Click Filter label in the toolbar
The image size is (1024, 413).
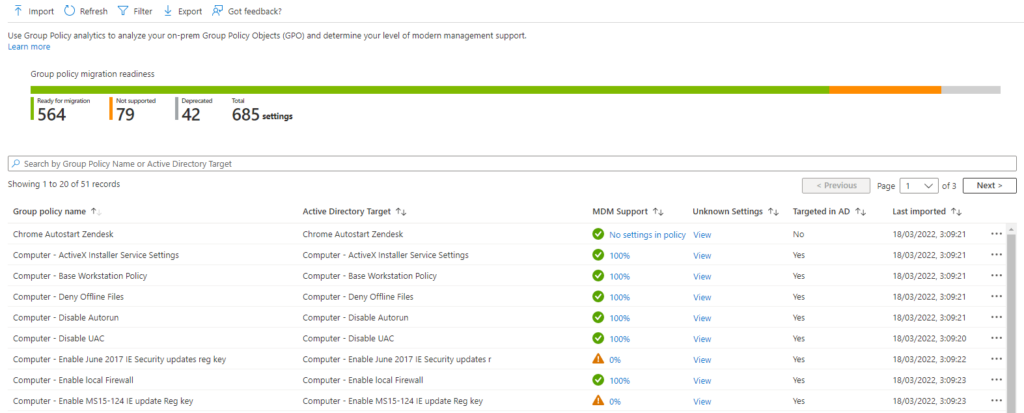pyautogui.click(x=142, y=11)
